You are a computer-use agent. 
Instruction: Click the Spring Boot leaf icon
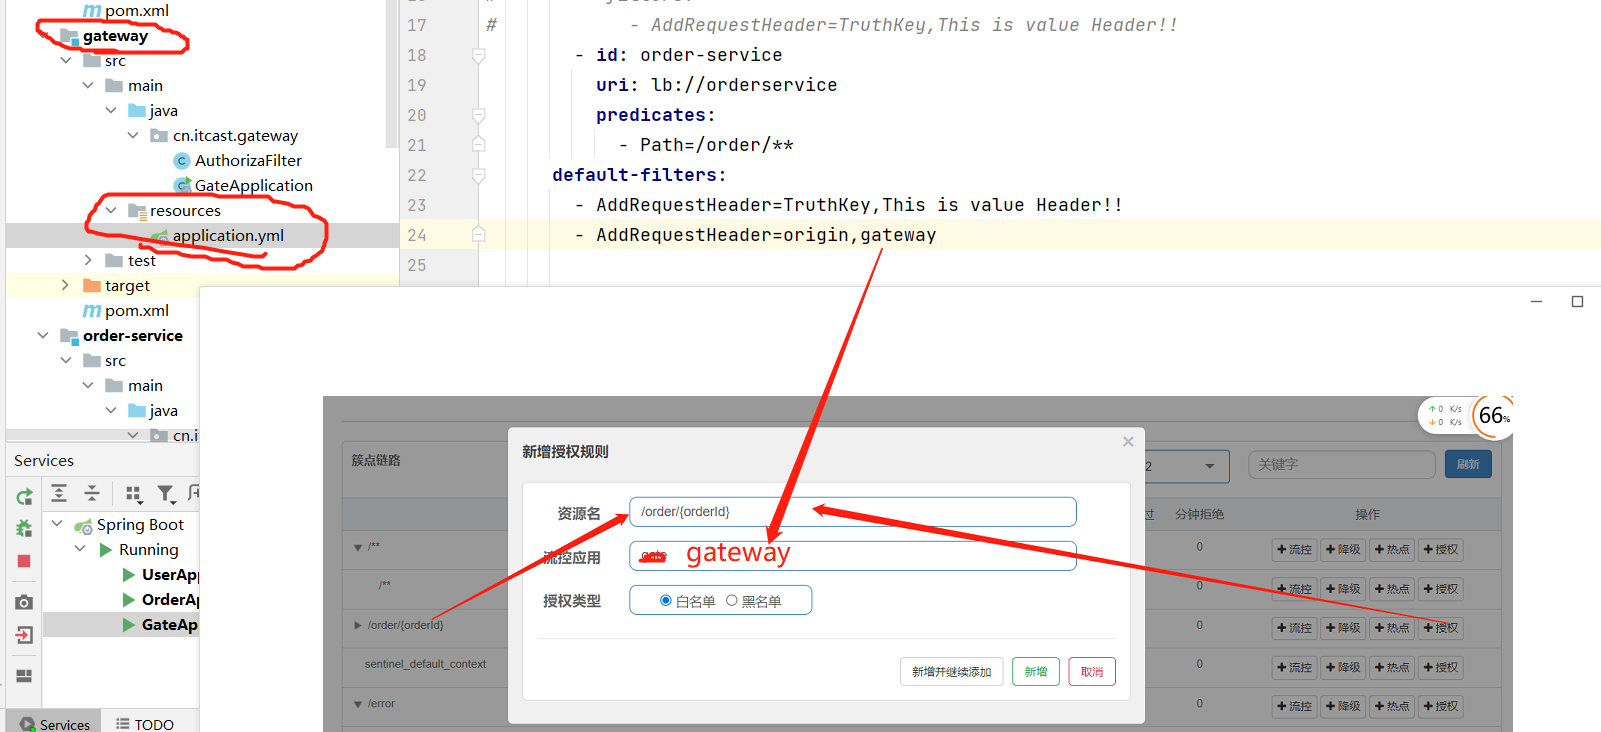click(83, 525)
